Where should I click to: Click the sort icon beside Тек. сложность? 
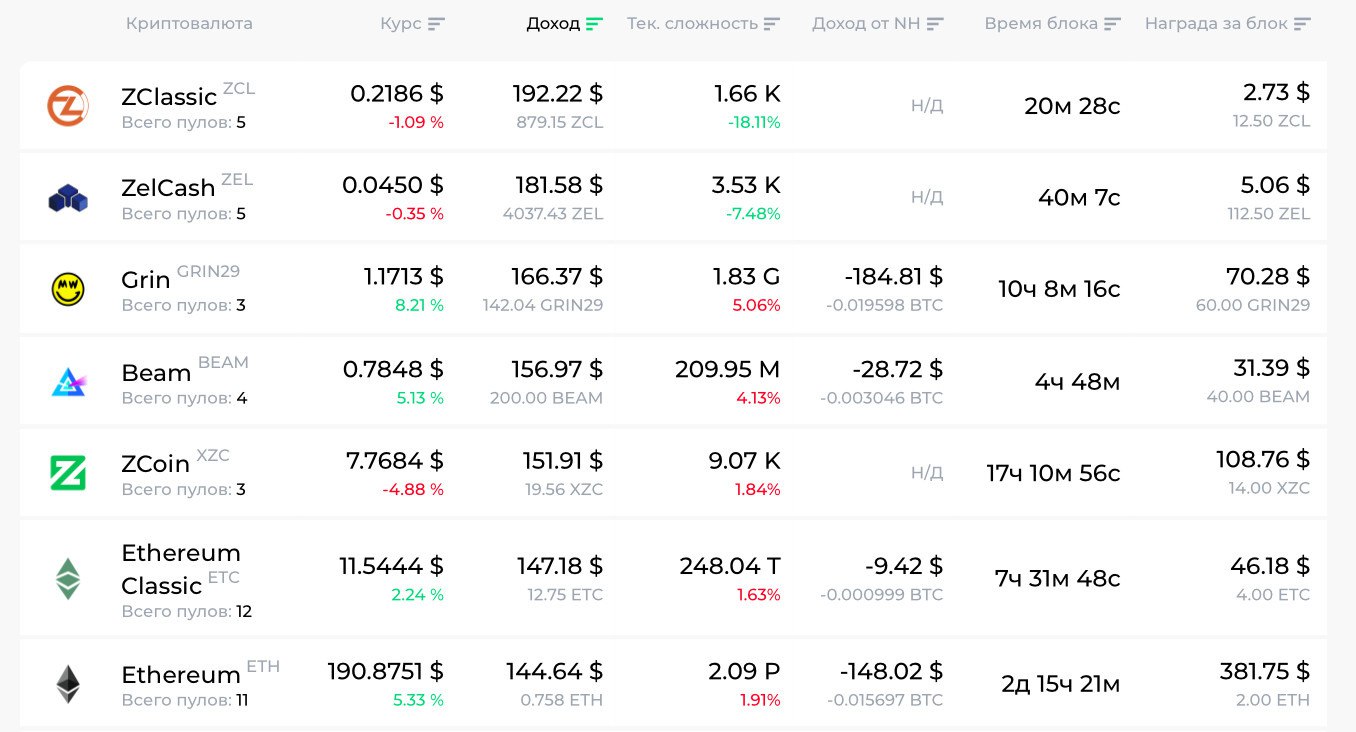772,24
